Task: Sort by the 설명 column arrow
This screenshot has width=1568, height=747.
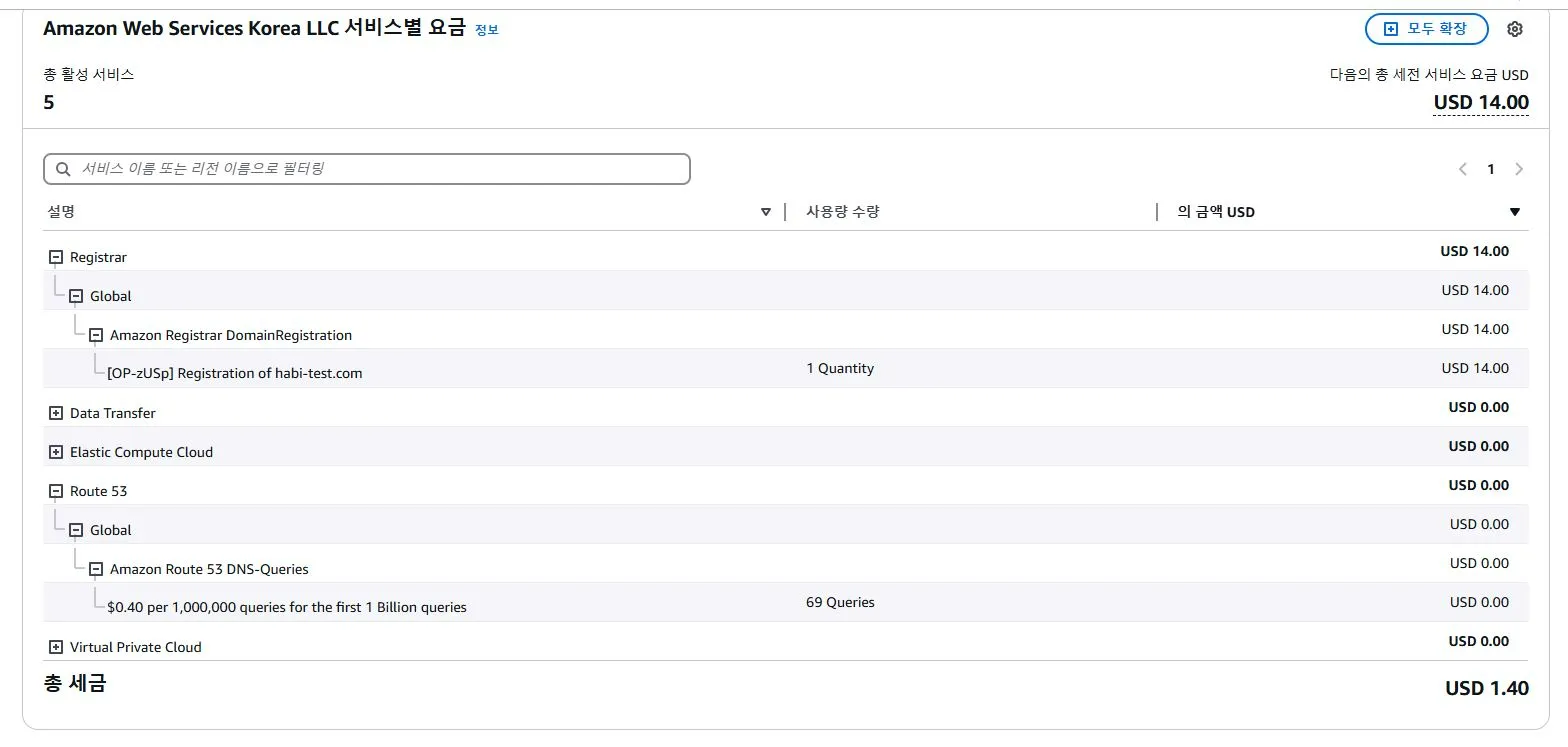Action: pos(766,212)
